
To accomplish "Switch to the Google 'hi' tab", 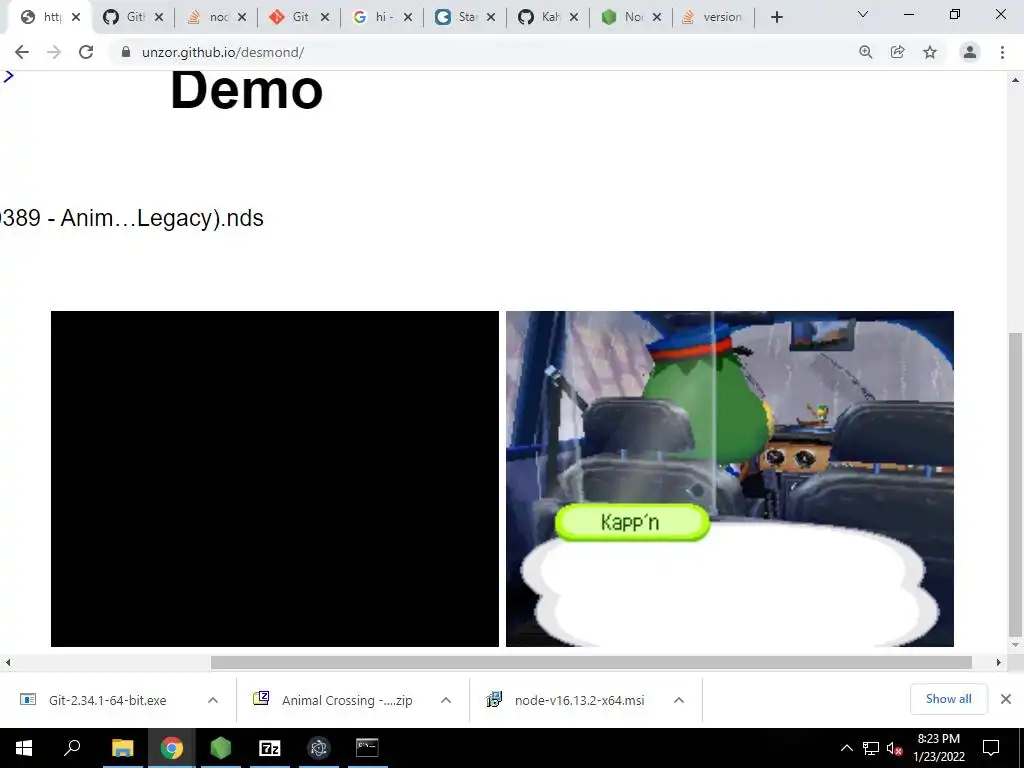I will click(373, 17).
